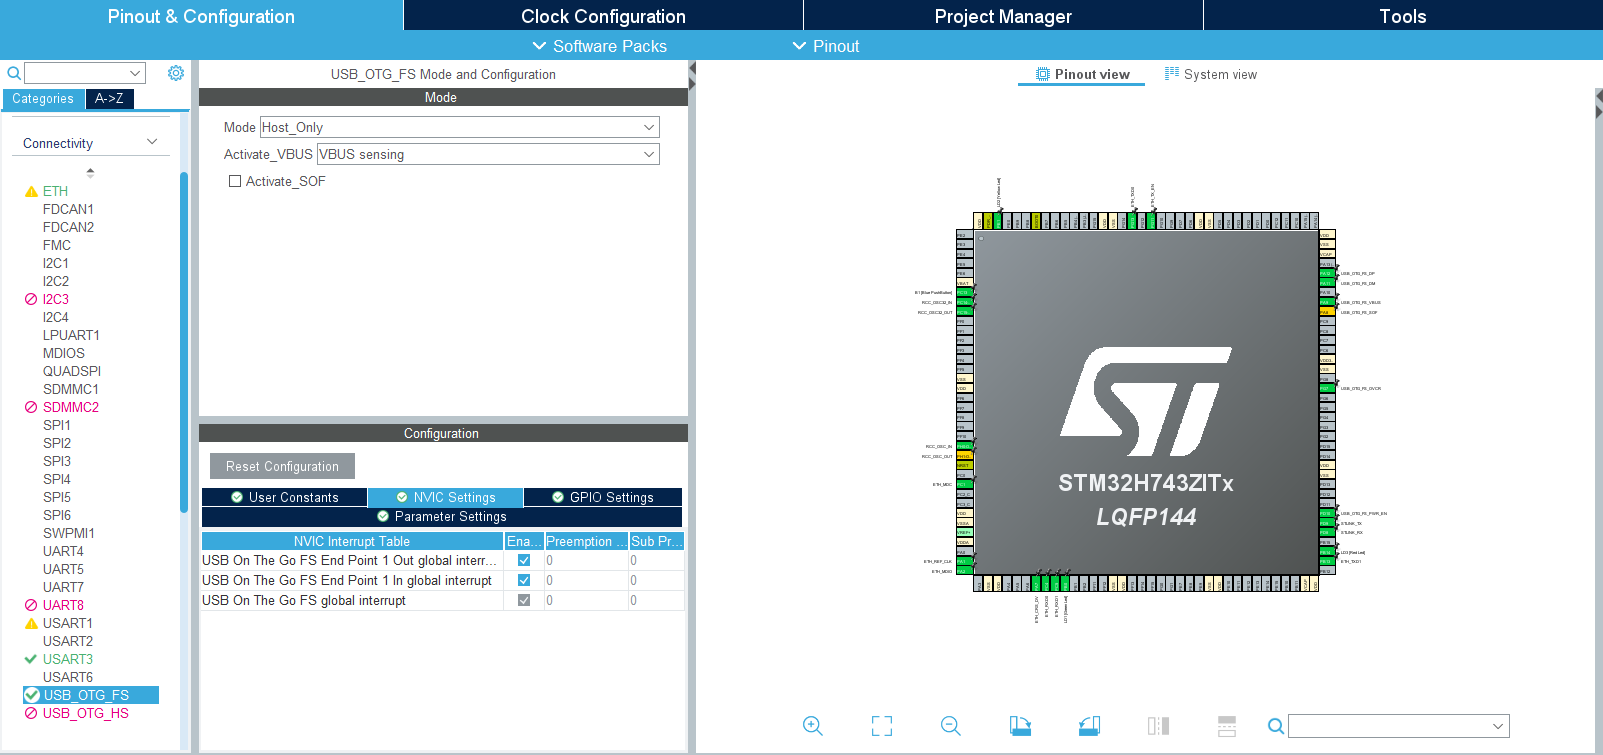The image size is (1603, 755).
Task: Zoom out of the chip pinout
Action: [950, 726]
